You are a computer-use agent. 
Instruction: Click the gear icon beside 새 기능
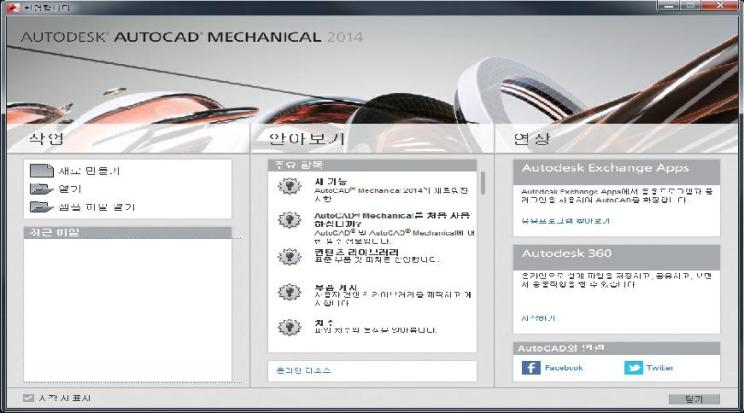point(289,185)
